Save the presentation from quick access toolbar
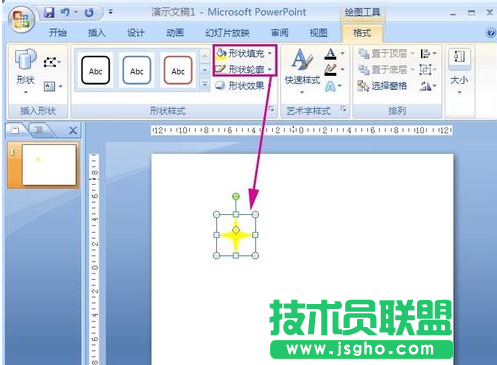Viewport: 497px width, 365px height. coord(49,13)
